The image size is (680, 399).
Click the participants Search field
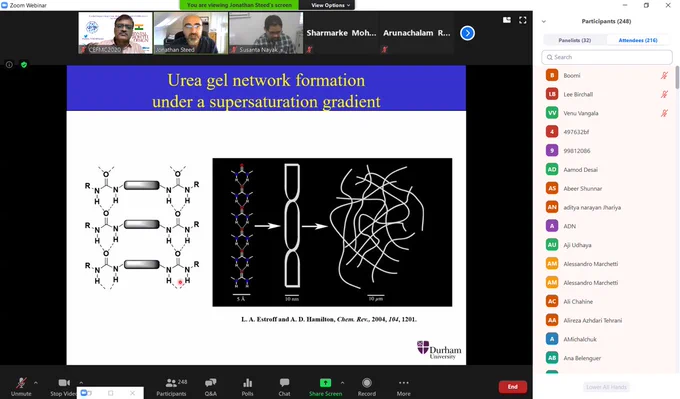[607, 57]
